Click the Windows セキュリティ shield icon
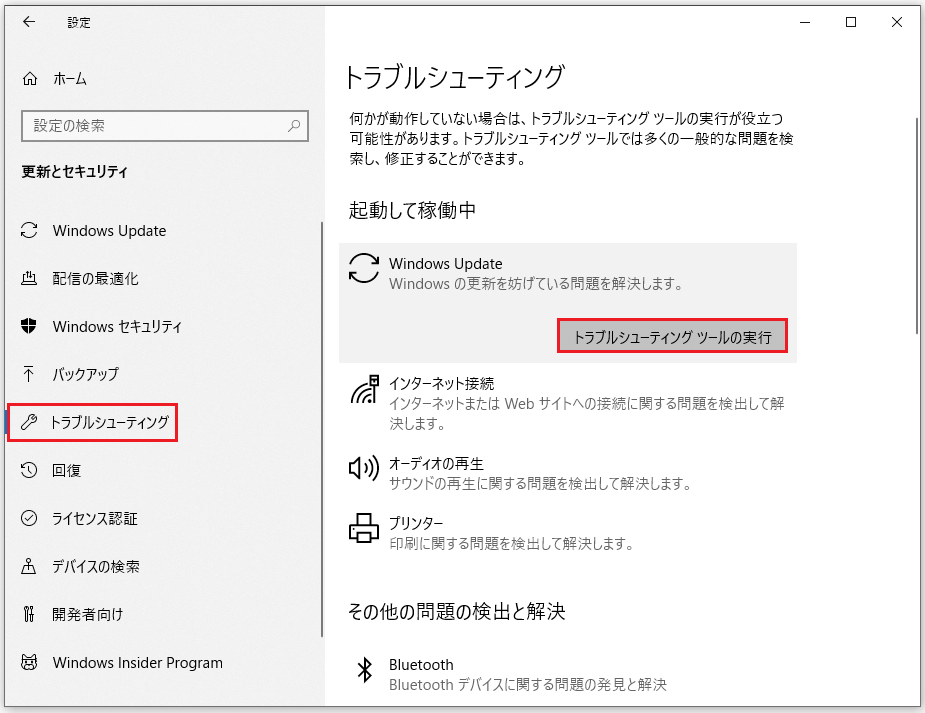 (30, 326)
